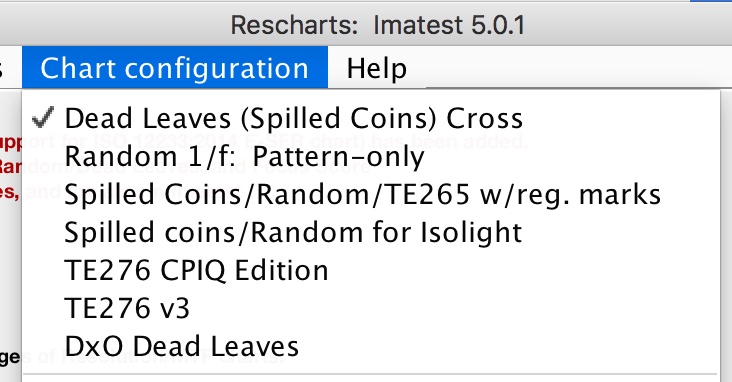Click the checkmark beside Dead Leaves Cross
The height and width of the screenshot is (382, 732).
43,118
